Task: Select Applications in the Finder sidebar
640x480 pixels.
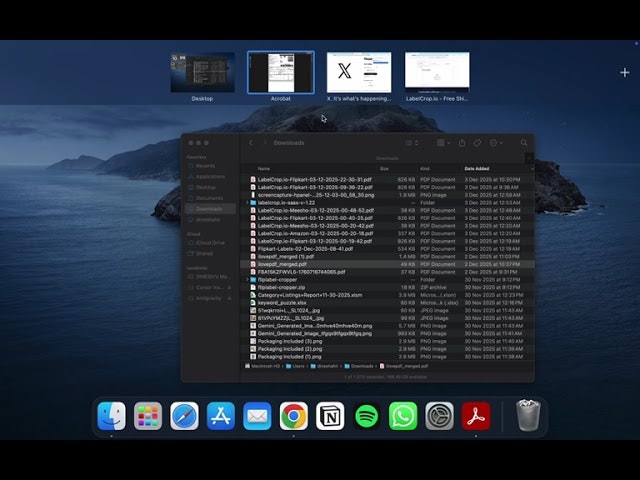Action: tap(210, 176)
